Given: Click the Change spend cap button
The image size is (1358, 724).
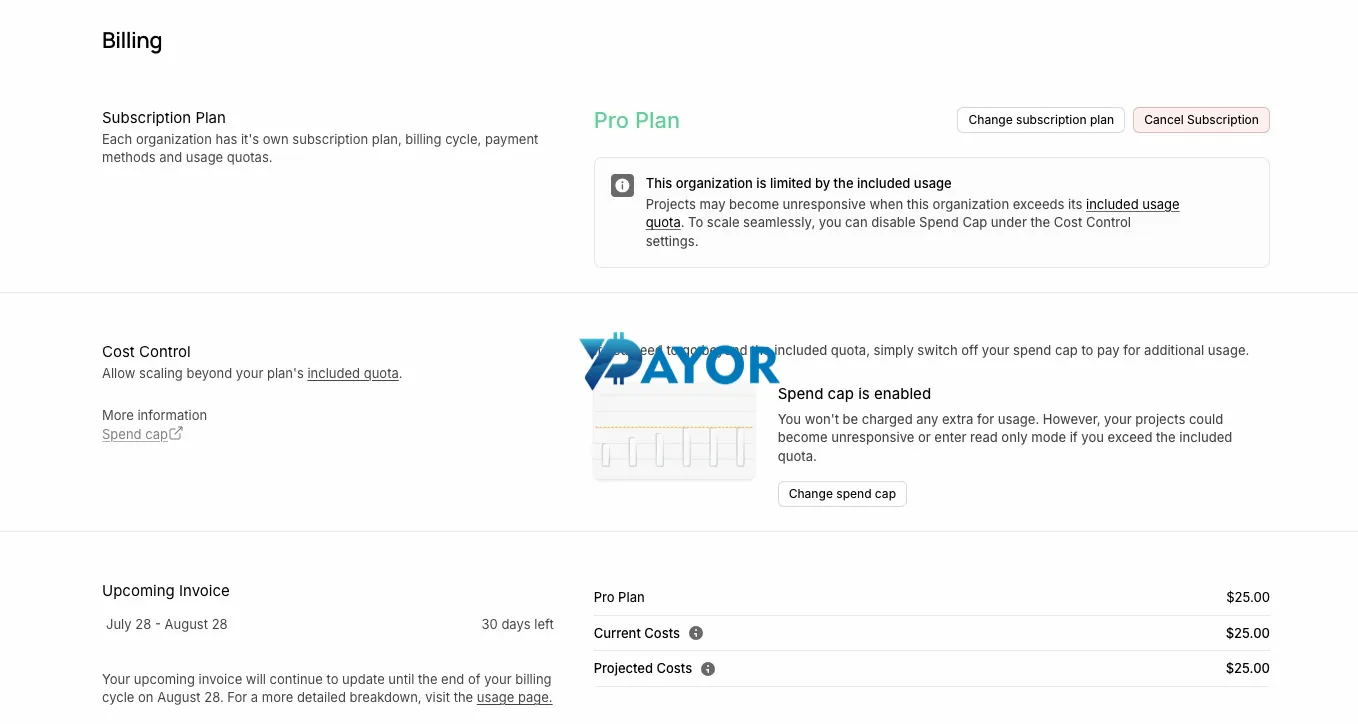Looking at the screenshot, I should [x=842, y=494].
